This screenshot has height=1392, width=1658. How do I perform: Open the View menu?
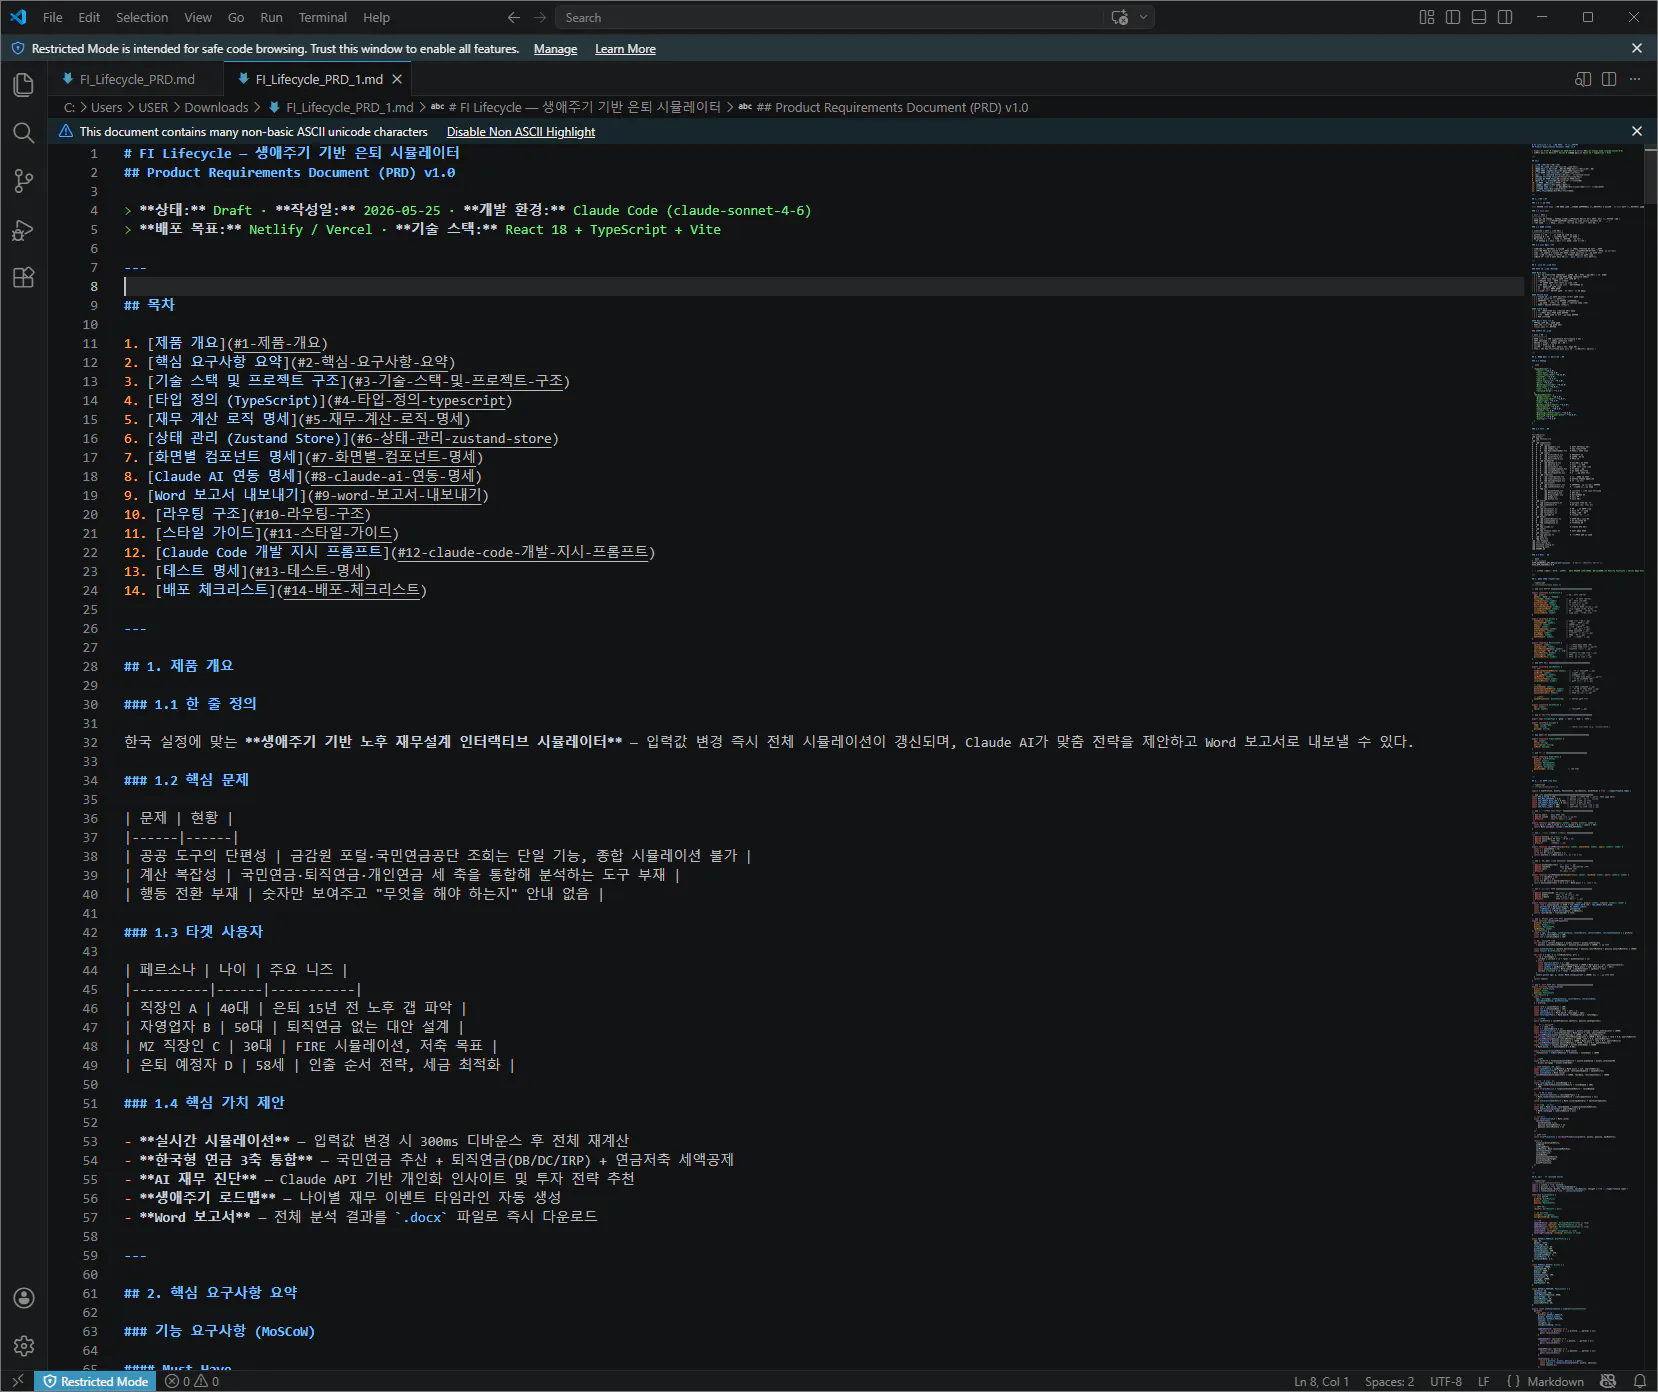(198, 17)
